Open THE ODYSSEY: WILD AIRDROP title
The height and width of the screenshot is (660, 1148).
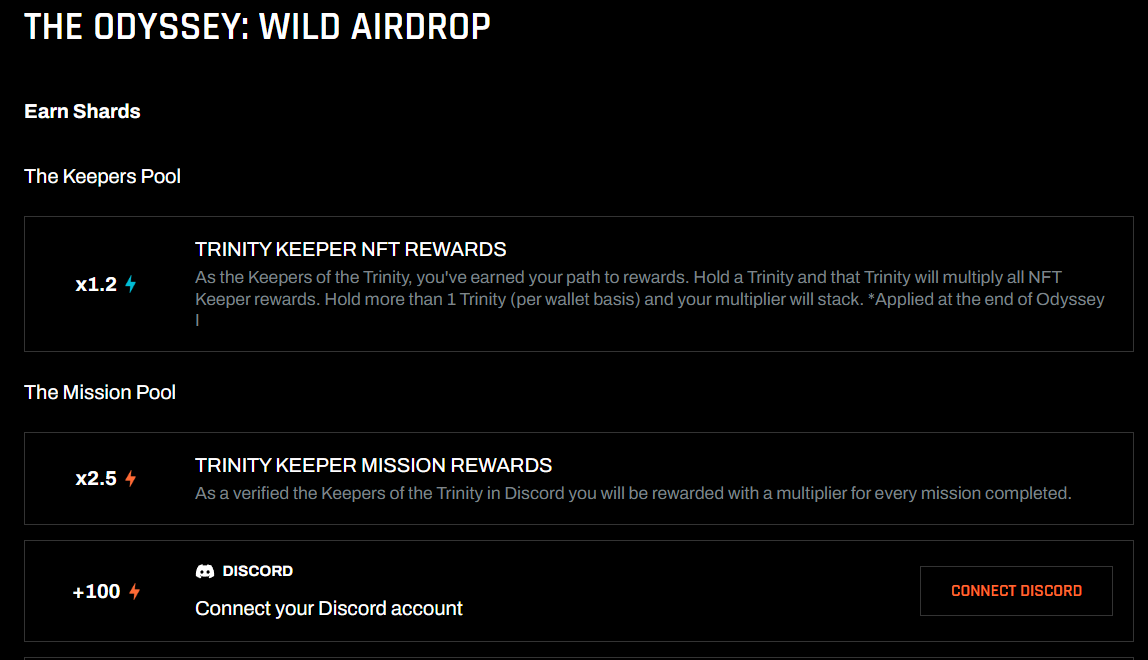point(257,26)
